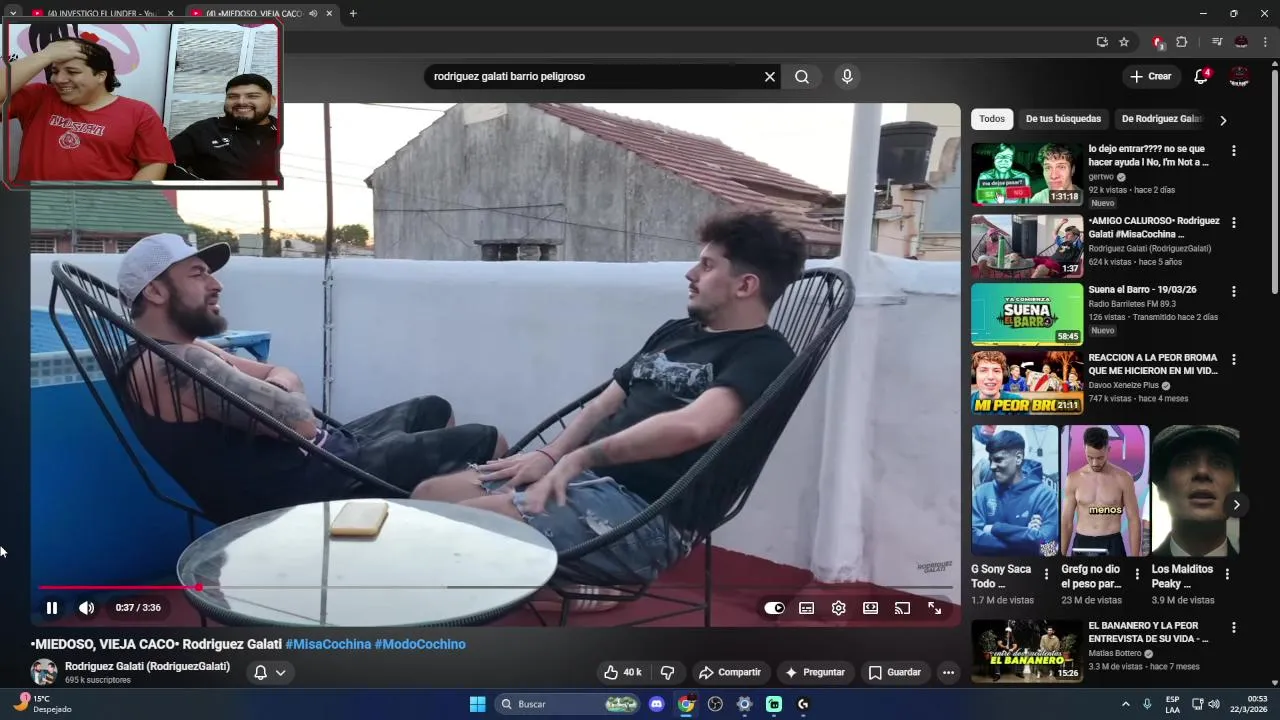The width and height of the screenshot is (1280, 720).
Task: Show more filter chips with arrow
Action: tap(1222, 120)
